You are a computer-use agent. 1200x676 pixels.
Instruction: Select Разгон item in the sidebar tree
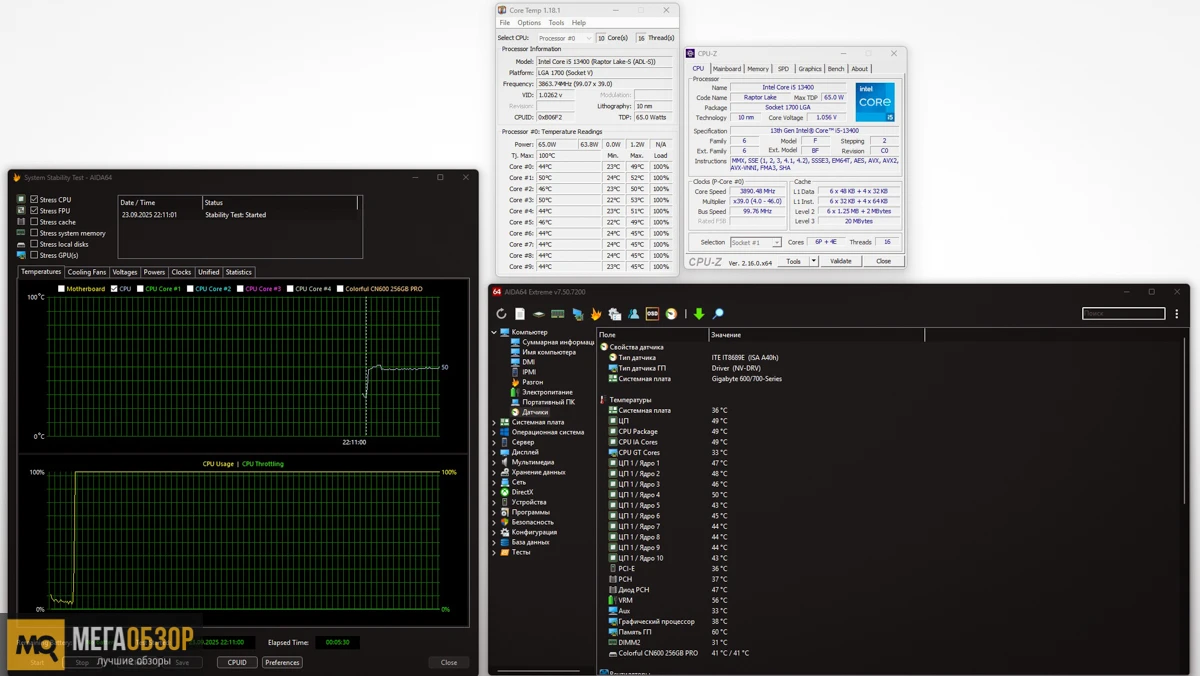pyautogui.click(x=532, y=382)
